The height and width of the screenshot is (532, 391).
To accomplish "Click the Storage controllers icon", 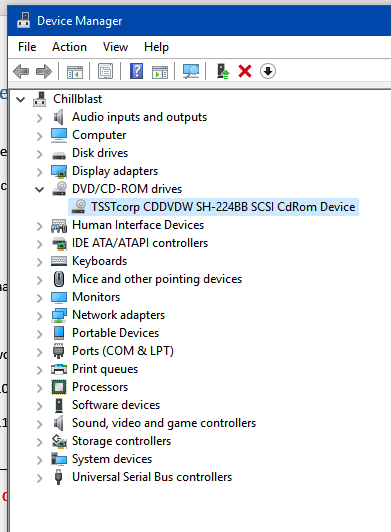I will (59, 441).
